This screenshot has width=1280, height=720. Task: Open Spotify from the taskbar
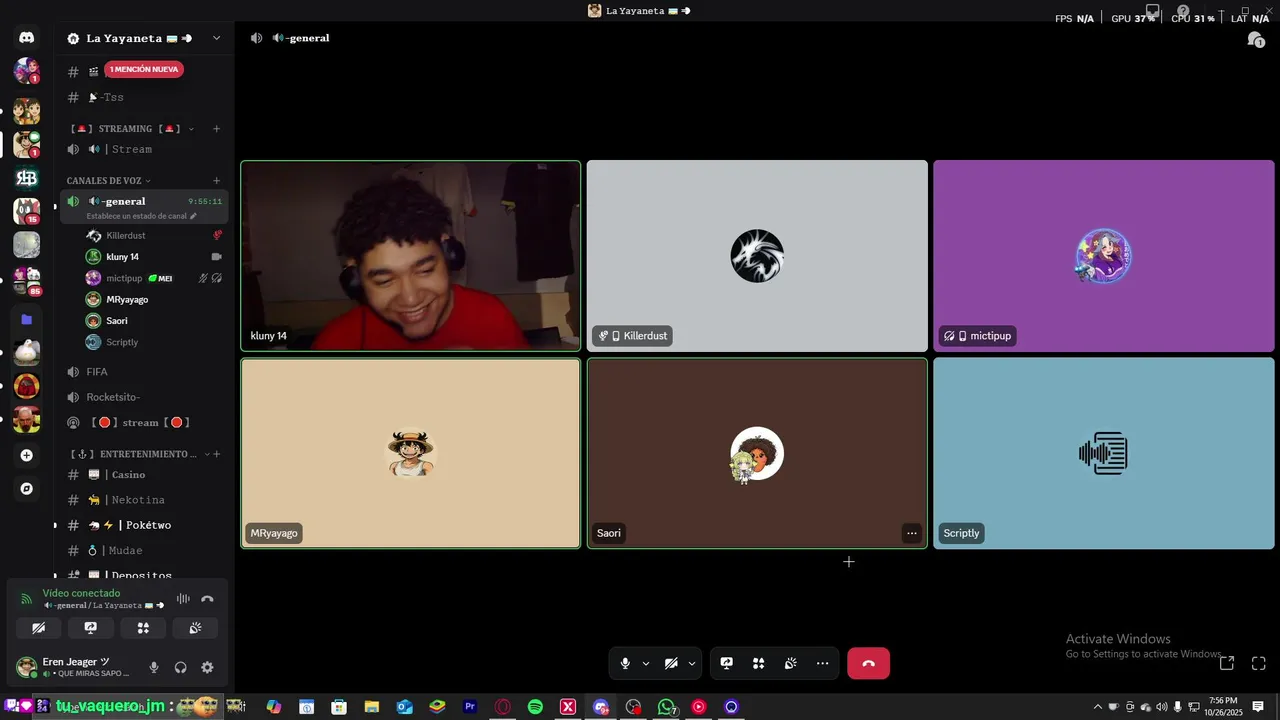tap(535, 707)
